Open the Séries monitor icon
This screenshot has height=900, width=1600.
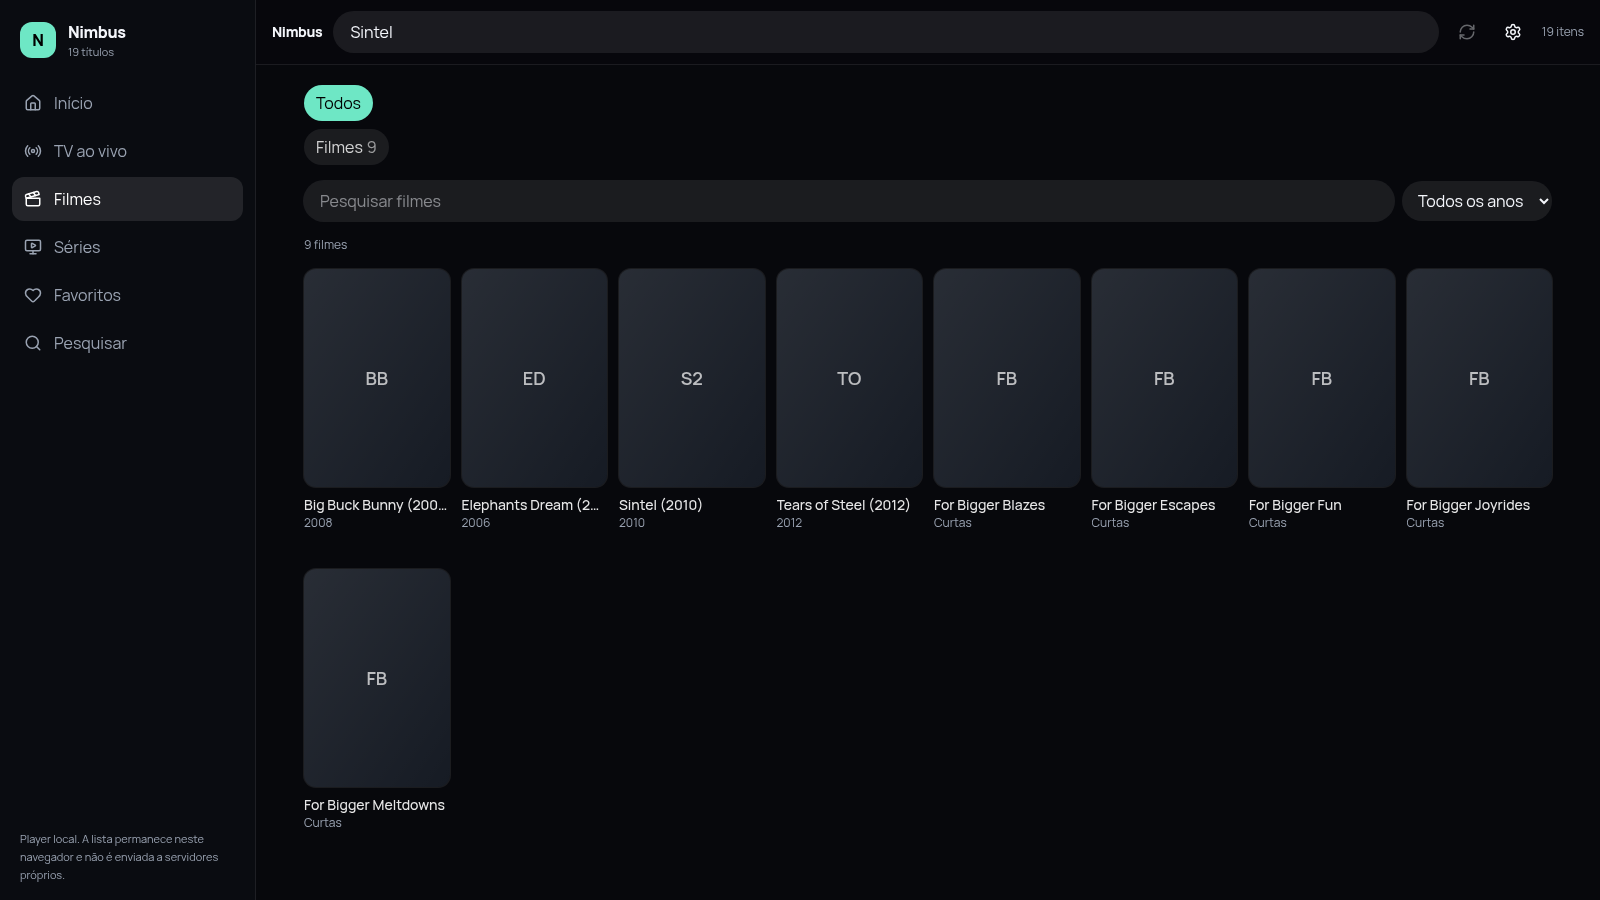tap(33, 247)
